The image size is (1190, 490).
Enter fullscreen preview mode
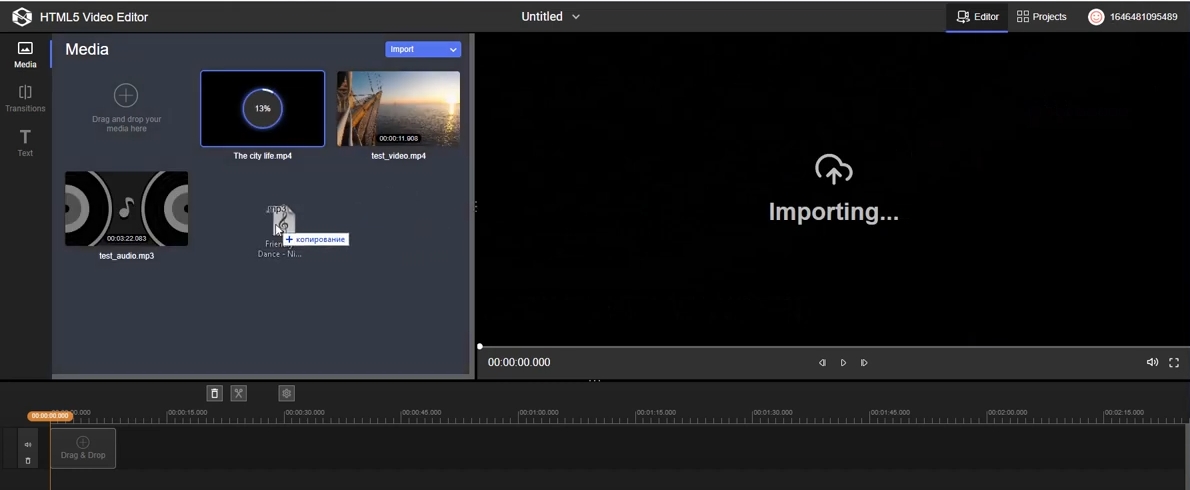(1174, 363)
